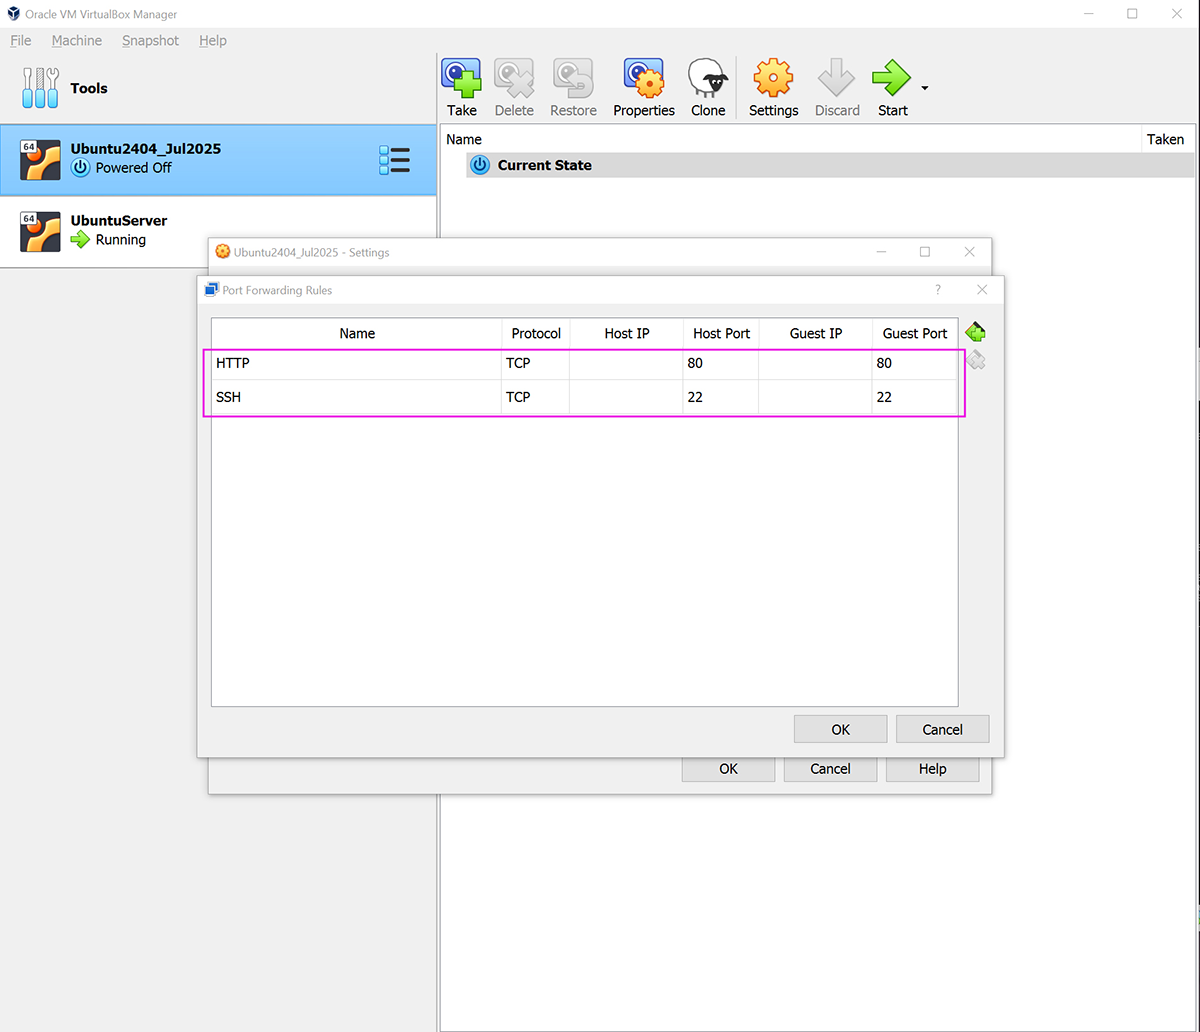This screenshot has width=1200, height=1032.
Task: Select the Current State snapshot row
Action: pos(830,165)
